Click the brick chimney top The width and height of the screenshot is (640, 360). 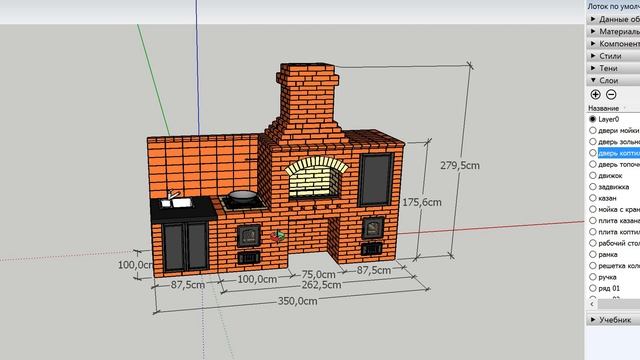coord(308,74)
